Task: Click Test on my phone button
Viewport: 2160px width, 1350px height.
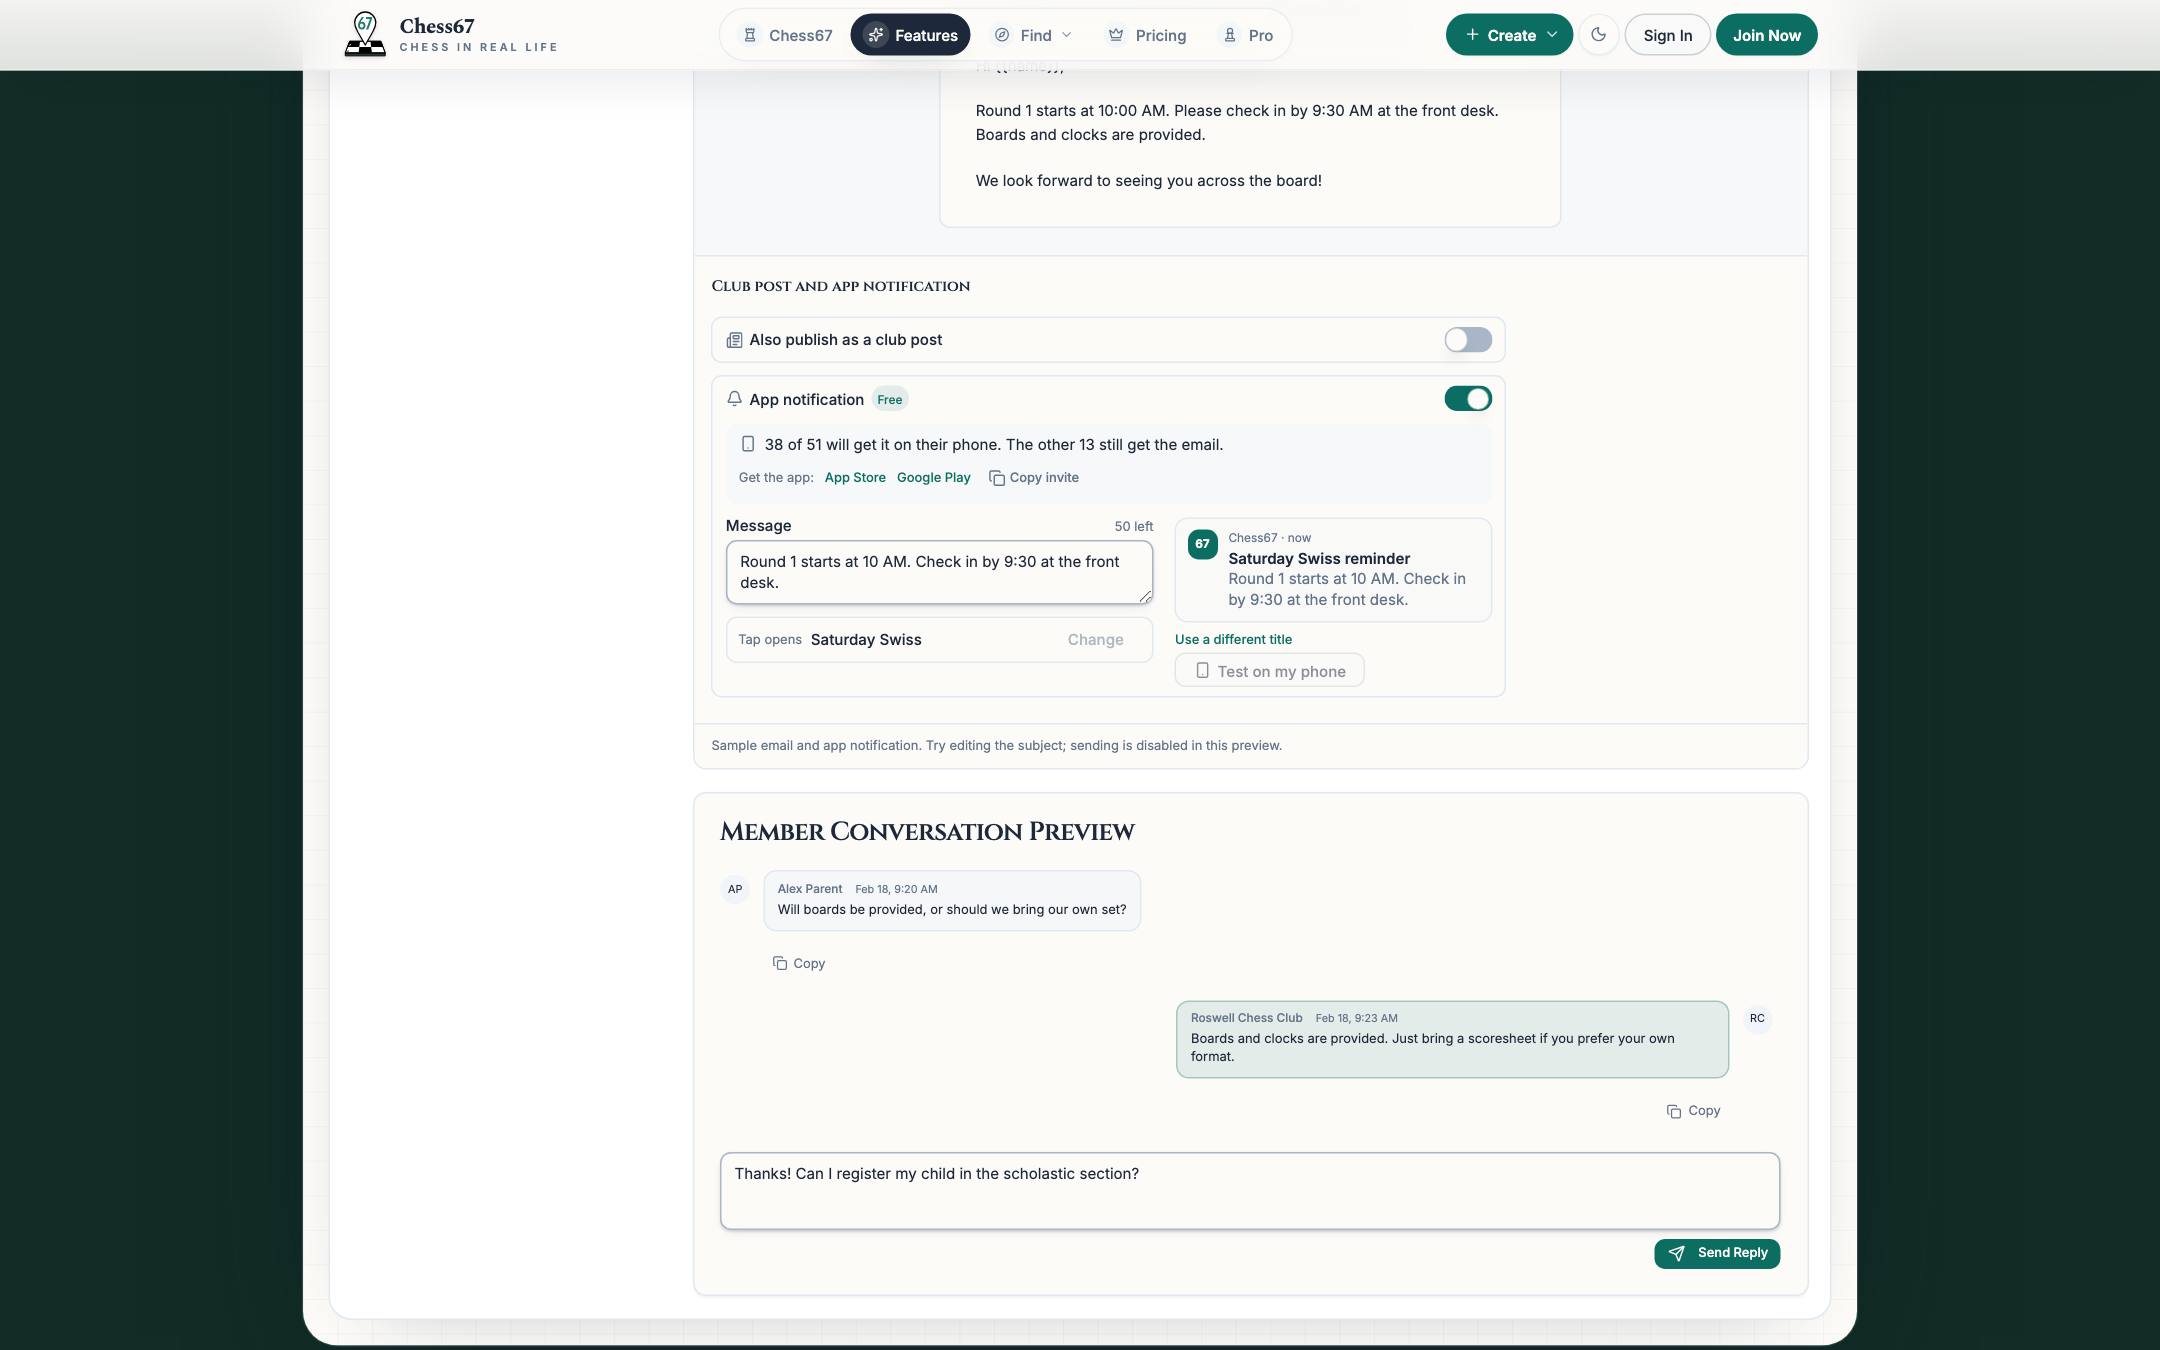Action: pos(1270,671)
